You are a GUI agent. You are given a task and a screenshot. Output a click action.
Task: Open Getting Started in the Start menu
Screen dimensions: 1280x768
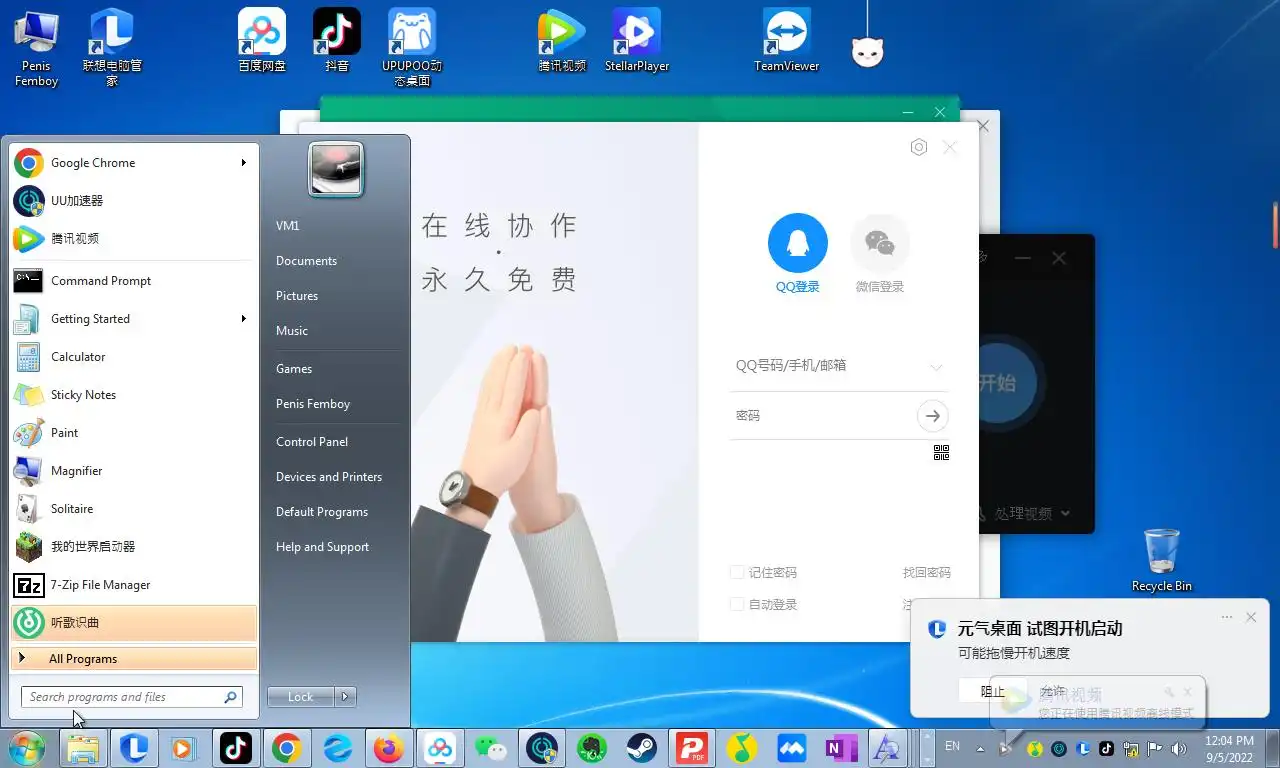point(134,319)
